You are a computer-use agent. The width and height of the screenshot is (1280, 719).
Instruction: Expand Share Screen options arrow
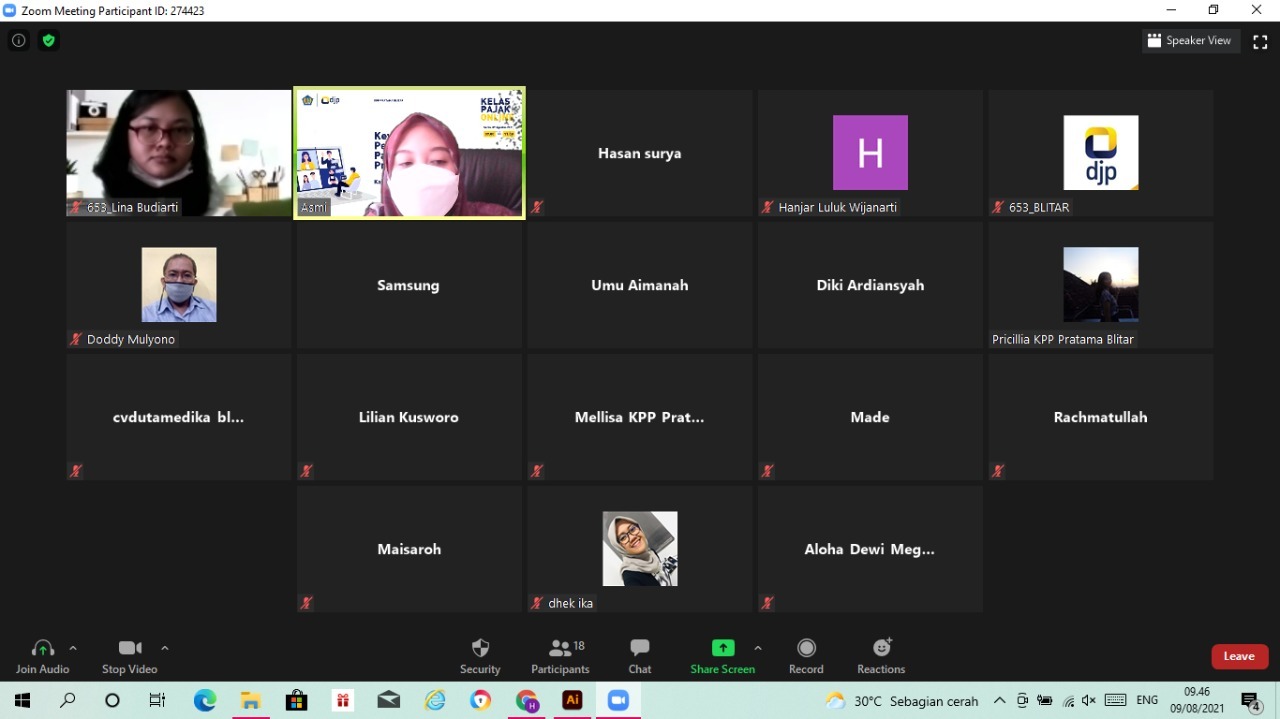coord(757,648)
